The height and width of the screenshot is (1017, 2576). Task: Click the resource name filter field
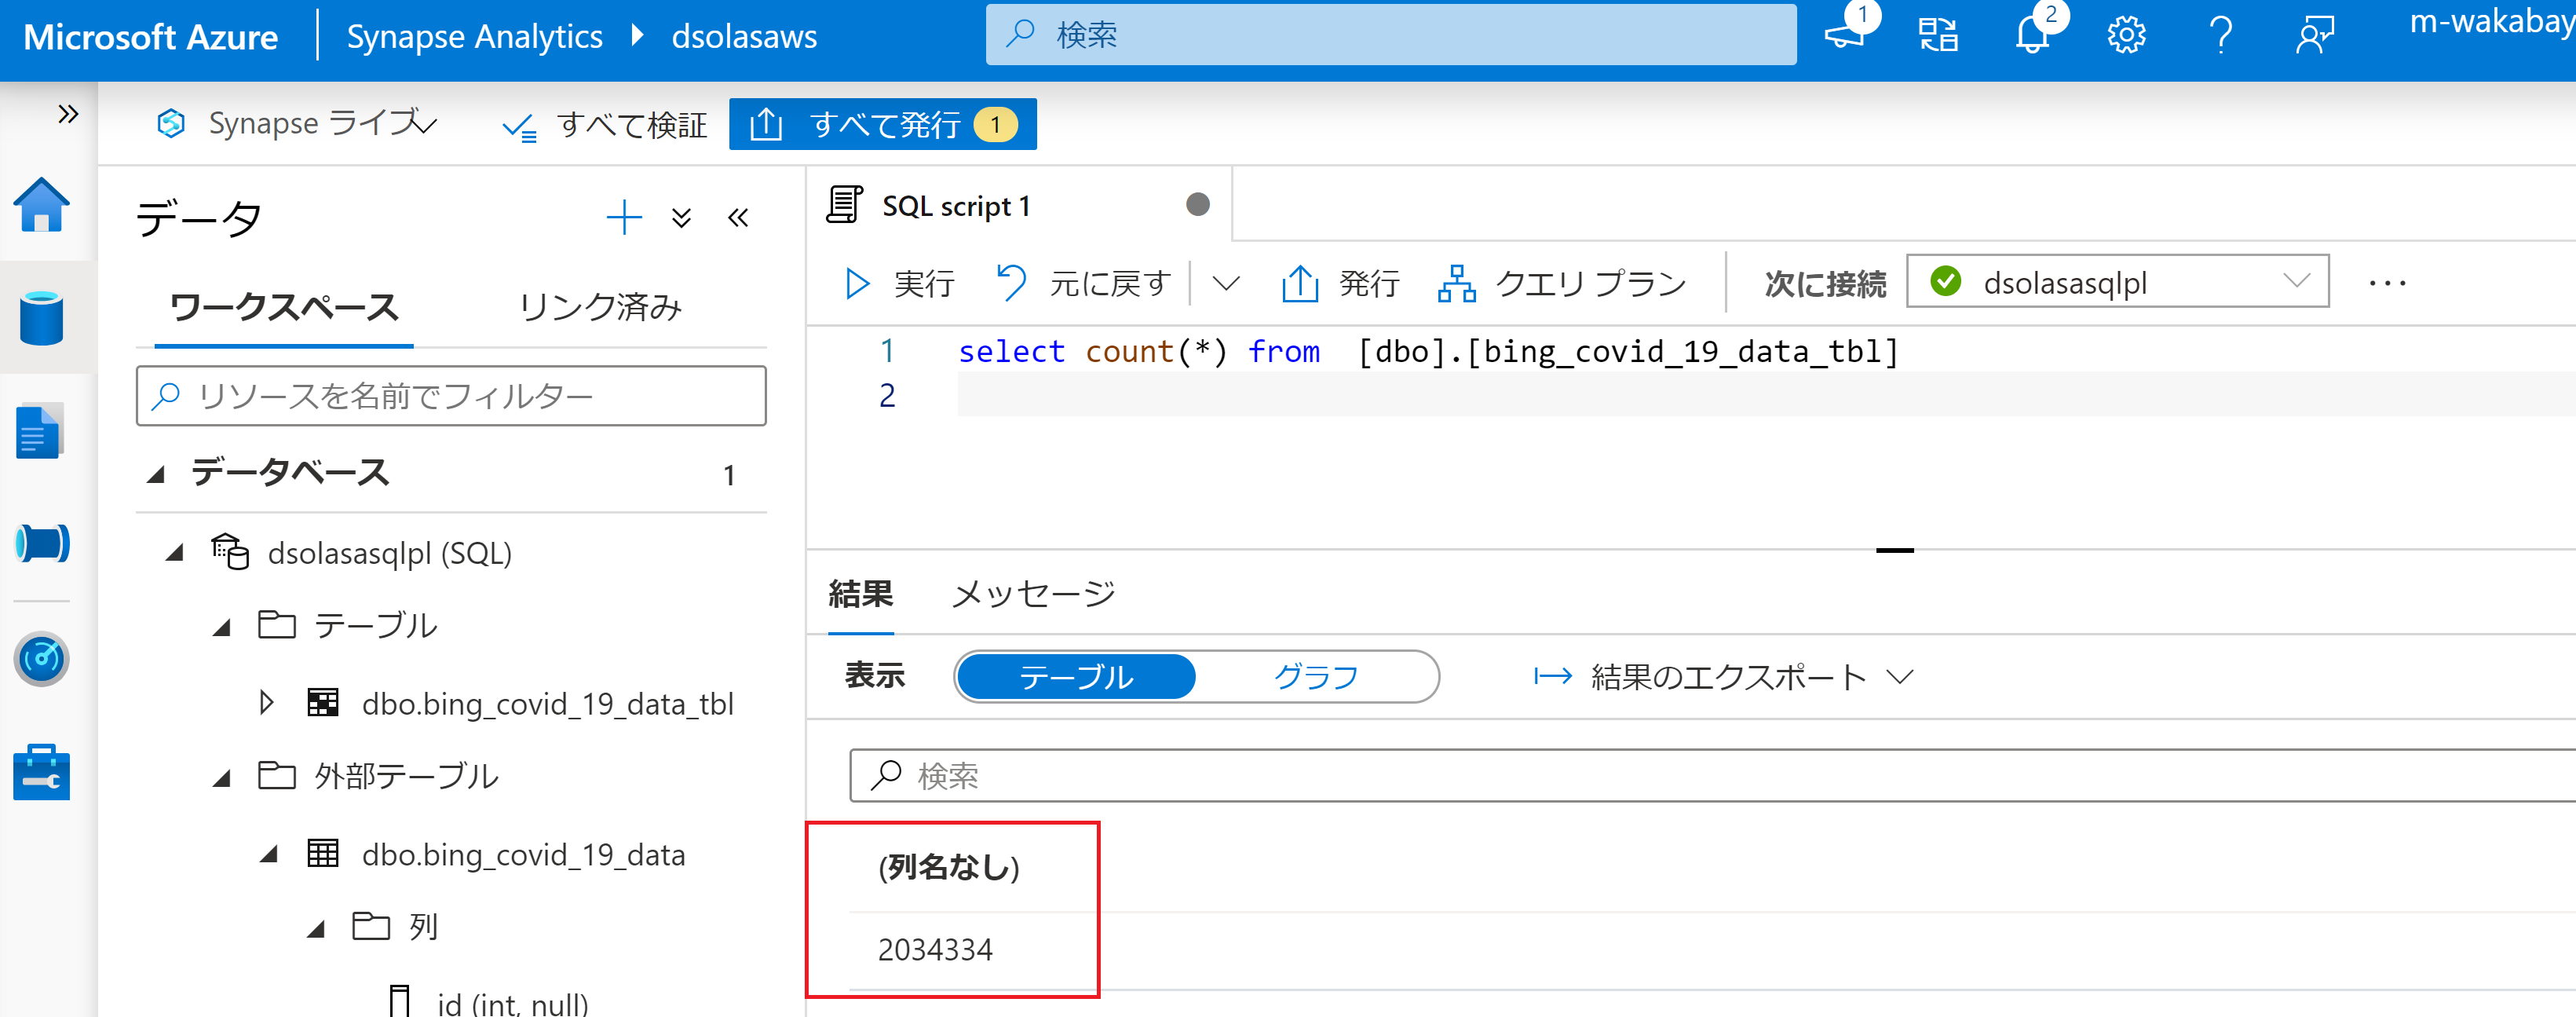tap(451, 396)
